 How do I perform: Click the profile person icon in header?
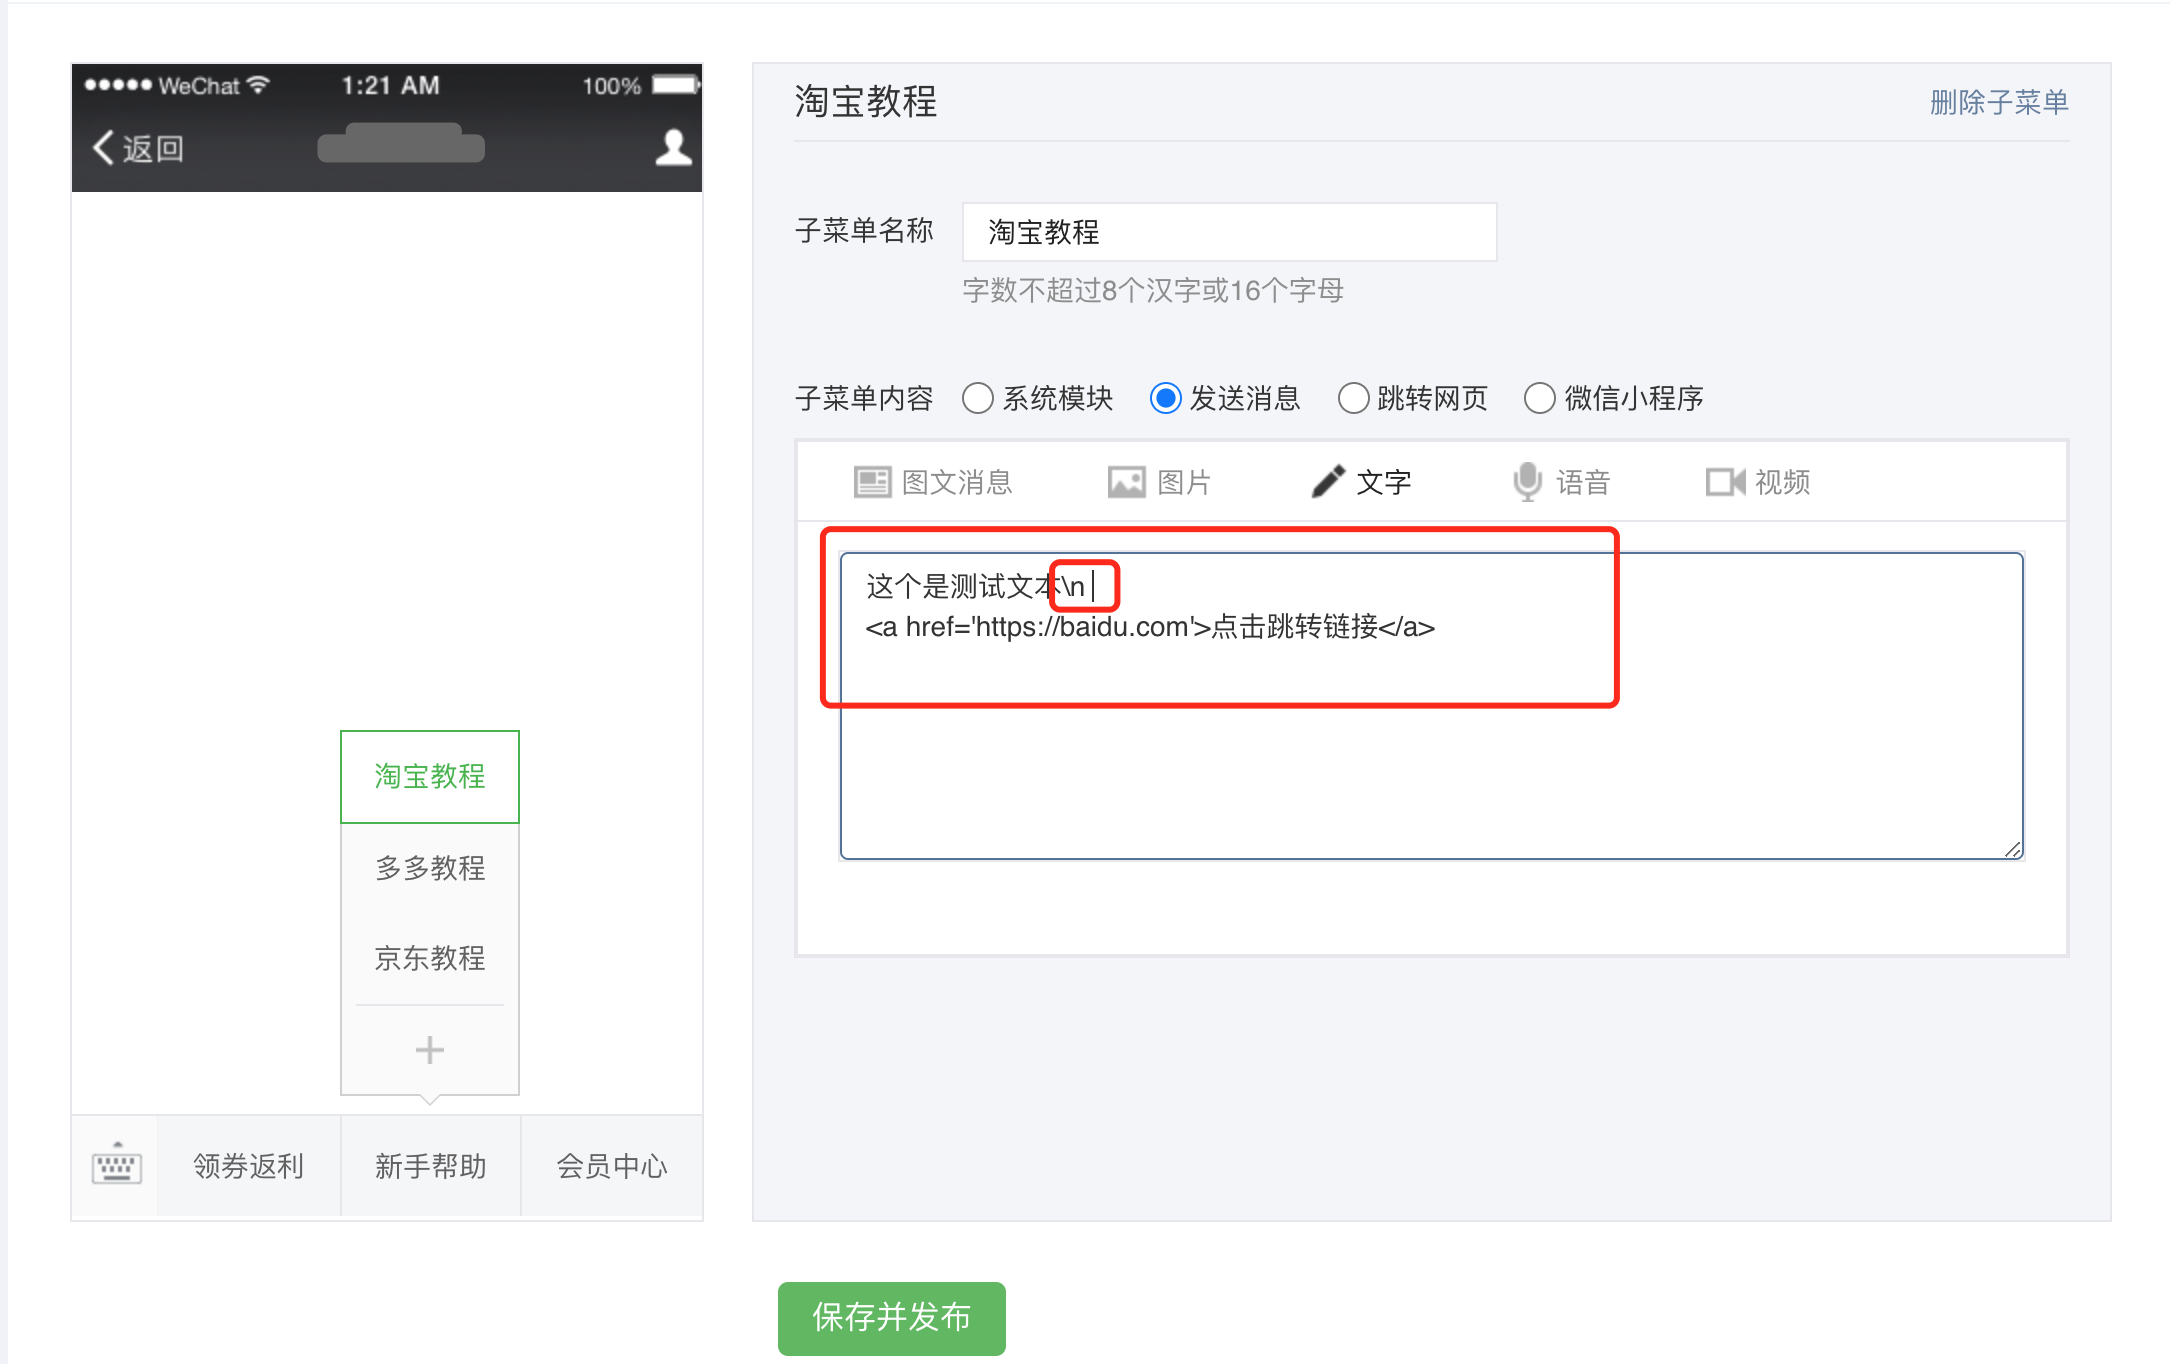click(x=673, y=148)
